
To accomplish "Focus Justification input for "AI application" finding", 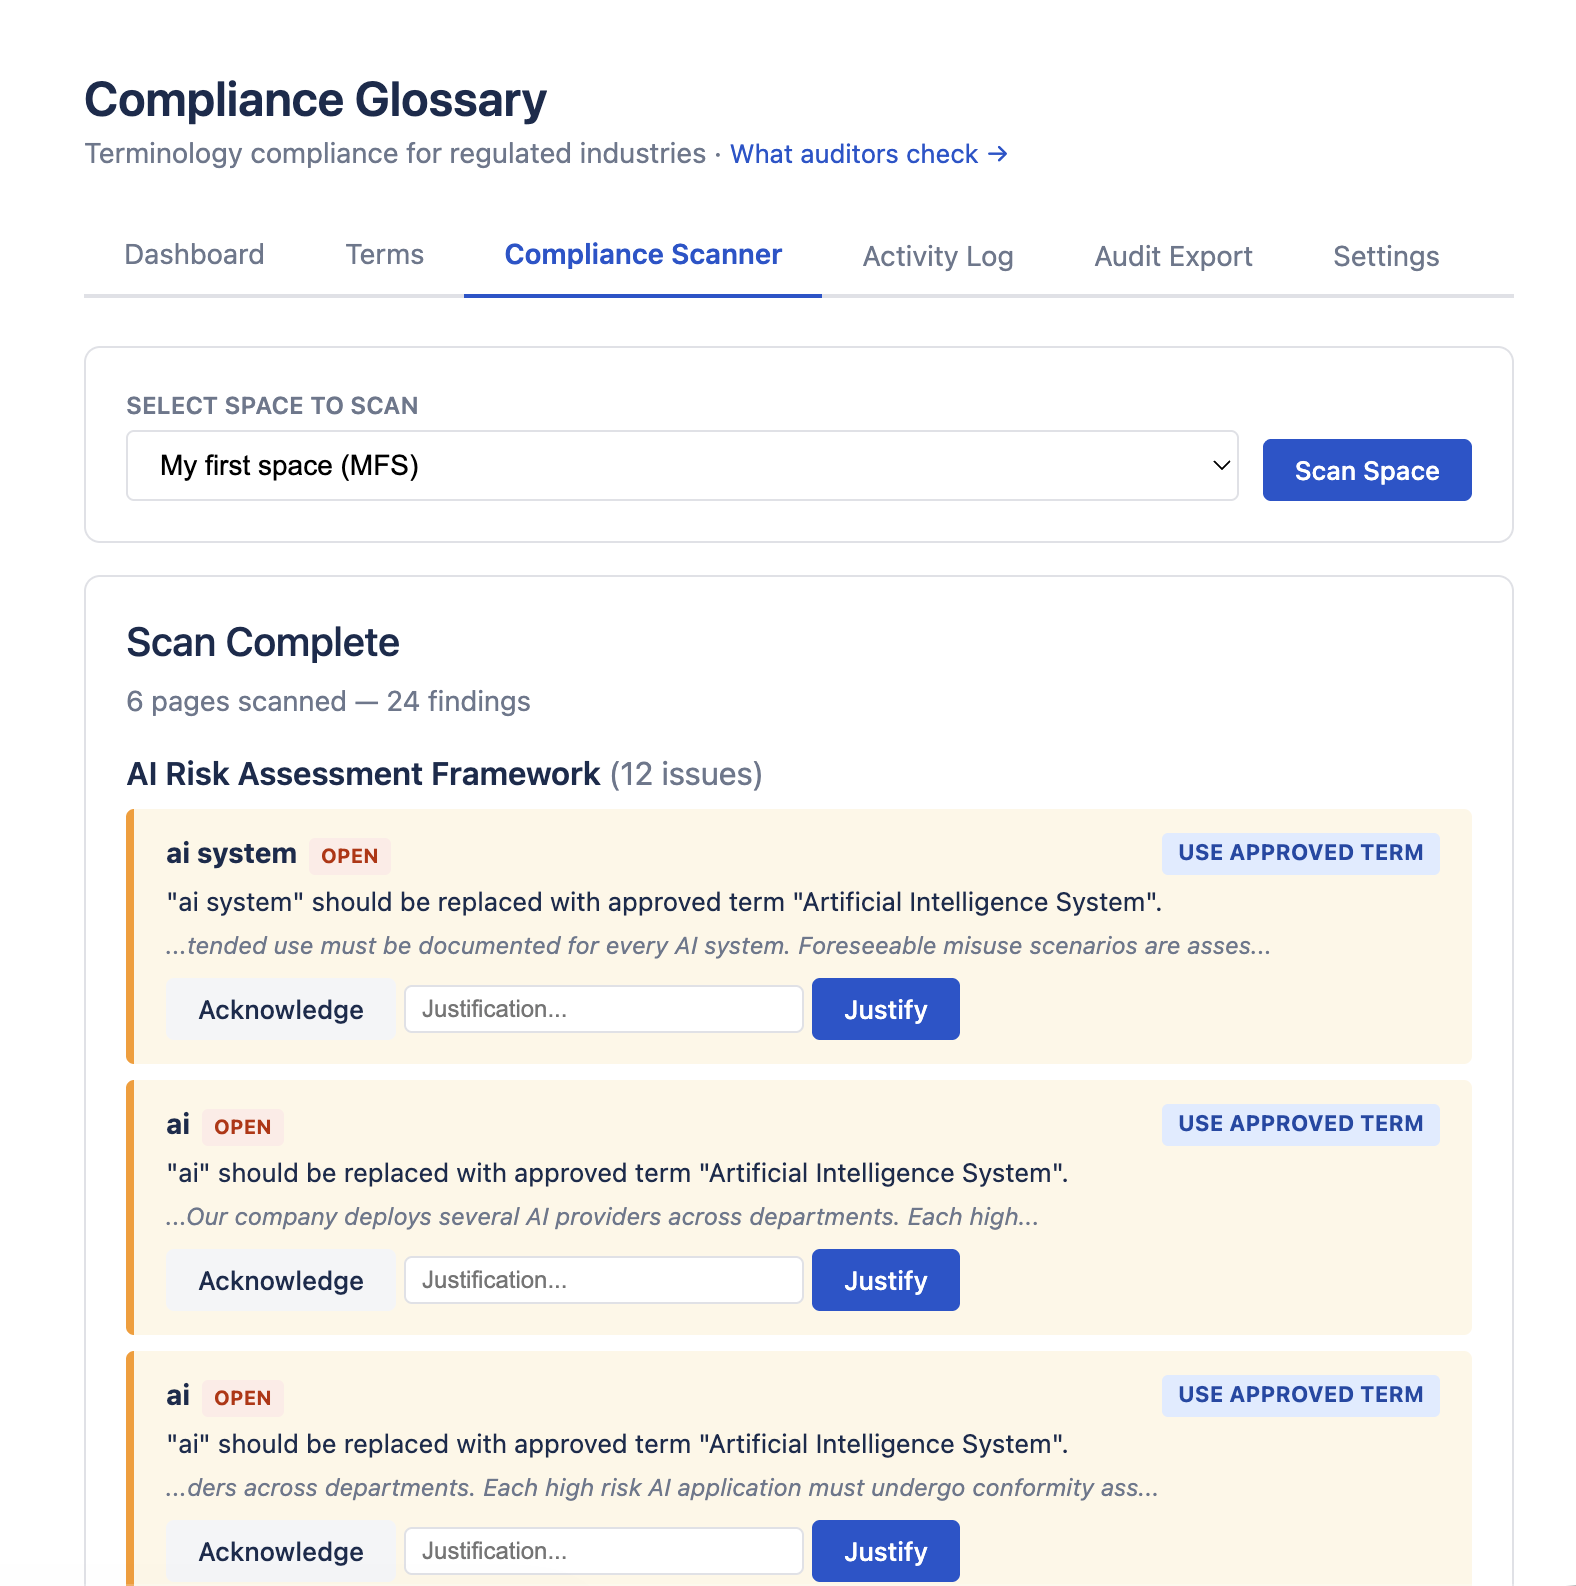I will pyautogui.click(x=603, y=1552).
